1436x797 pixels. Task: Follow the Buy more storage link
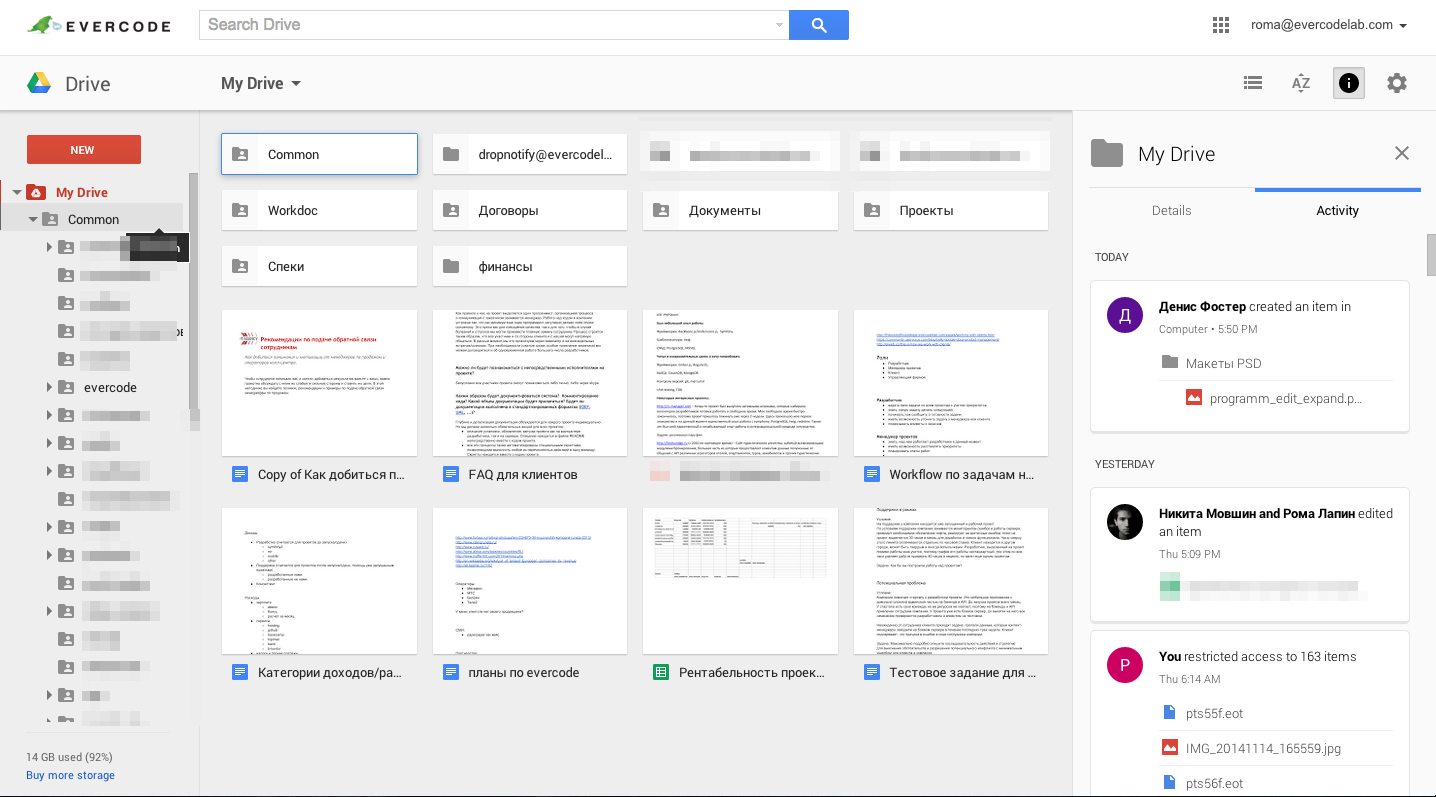click(70, 775)
